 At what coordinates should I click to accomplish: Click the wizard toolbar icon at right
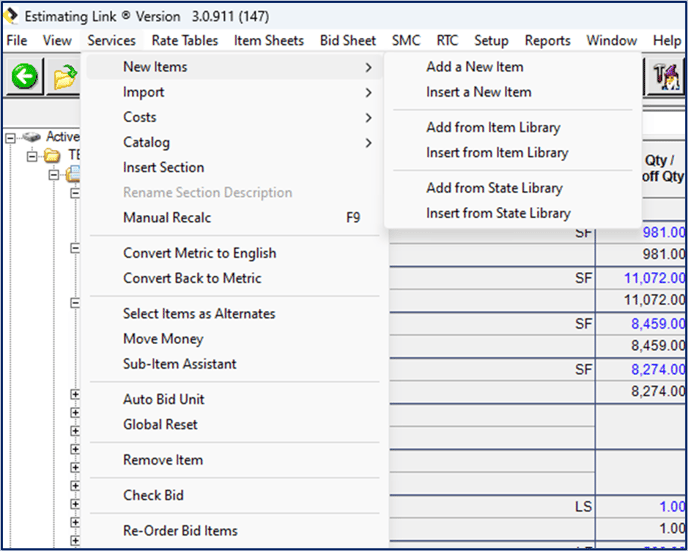pyautogui.click(x=665, y=76)
